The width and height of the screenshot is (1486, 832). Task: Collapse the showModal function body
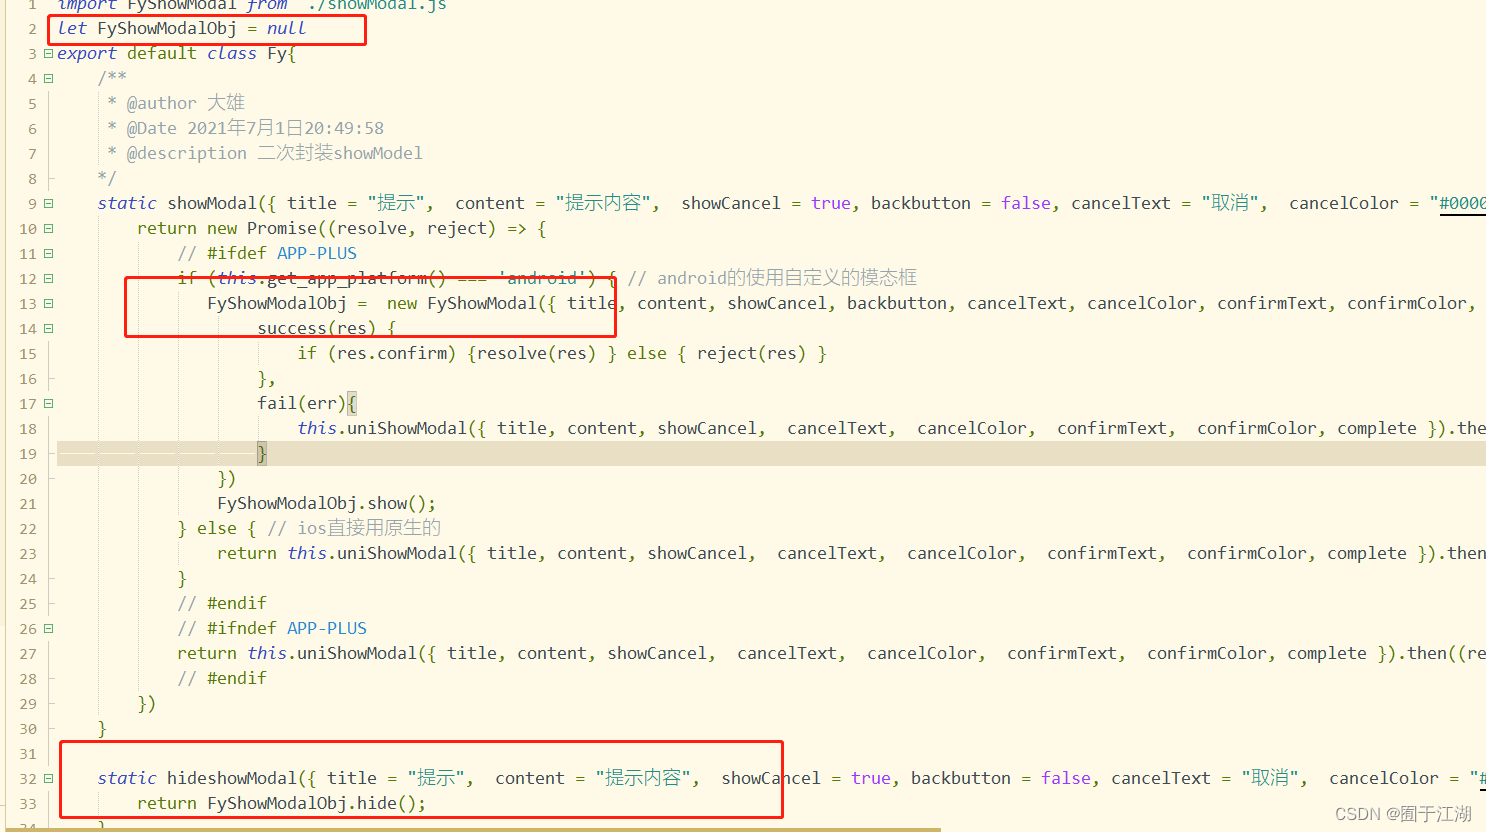(x=46, y=203)
